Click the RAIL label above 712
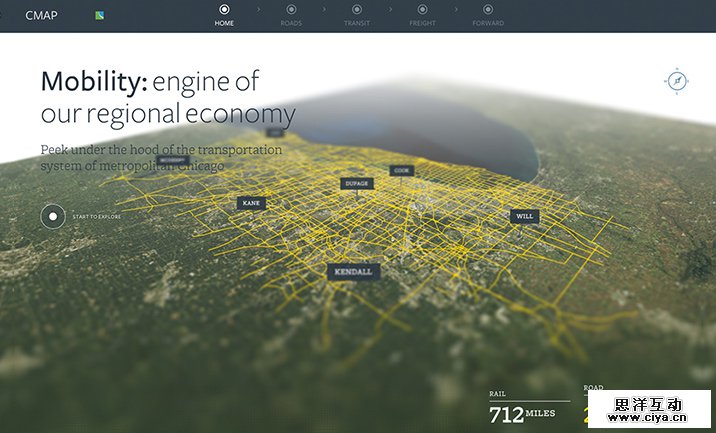 point(497,394)
